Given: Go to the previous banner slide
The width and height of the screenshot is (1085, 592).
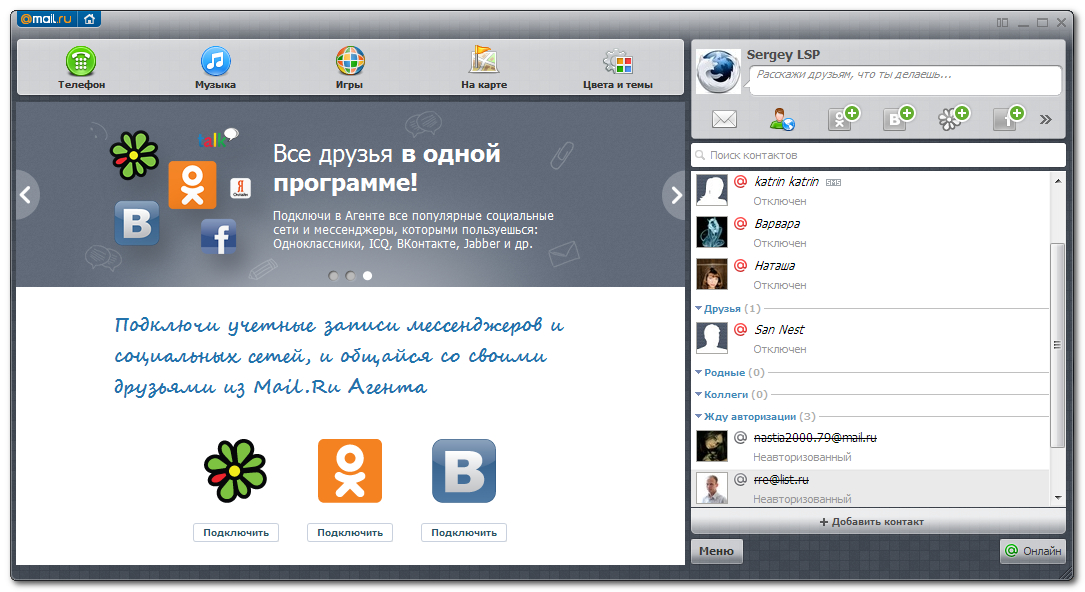Looking at the screenshot, I should coord(26,195).
